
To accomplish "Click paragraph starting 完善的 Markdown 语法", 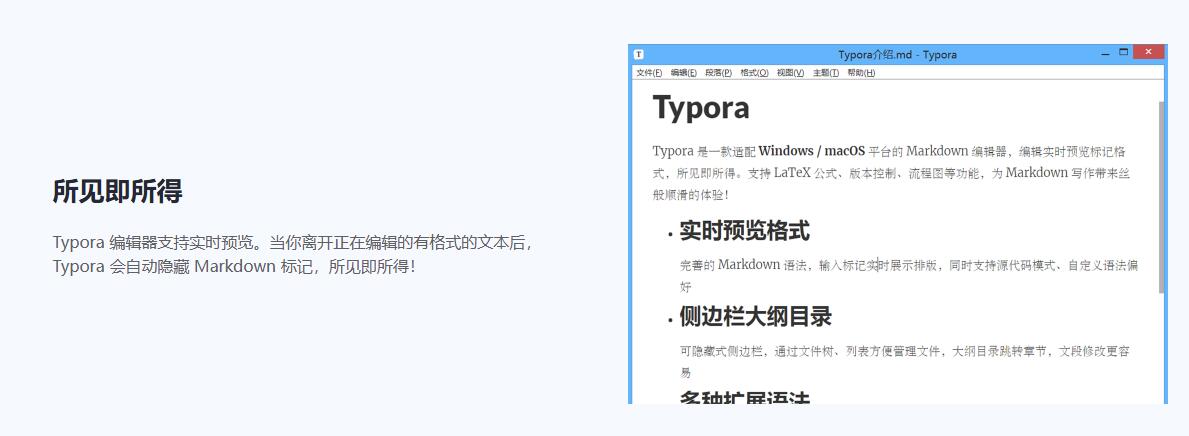I will click(908, 276).
